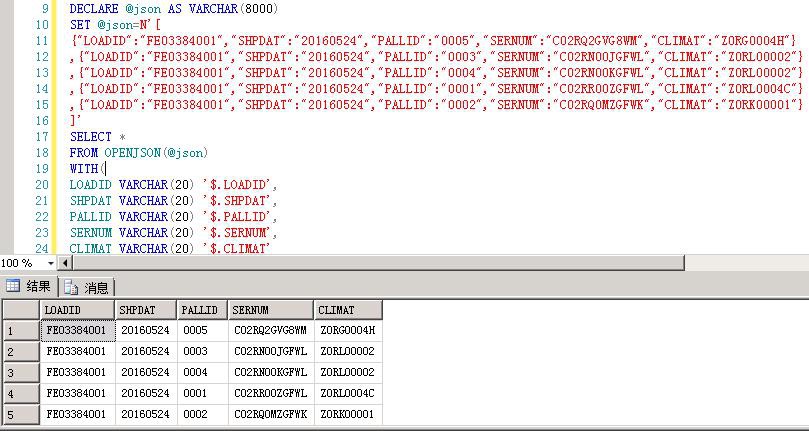Select result row 3 header
The image size is (809, 431).
coord(20,372)
